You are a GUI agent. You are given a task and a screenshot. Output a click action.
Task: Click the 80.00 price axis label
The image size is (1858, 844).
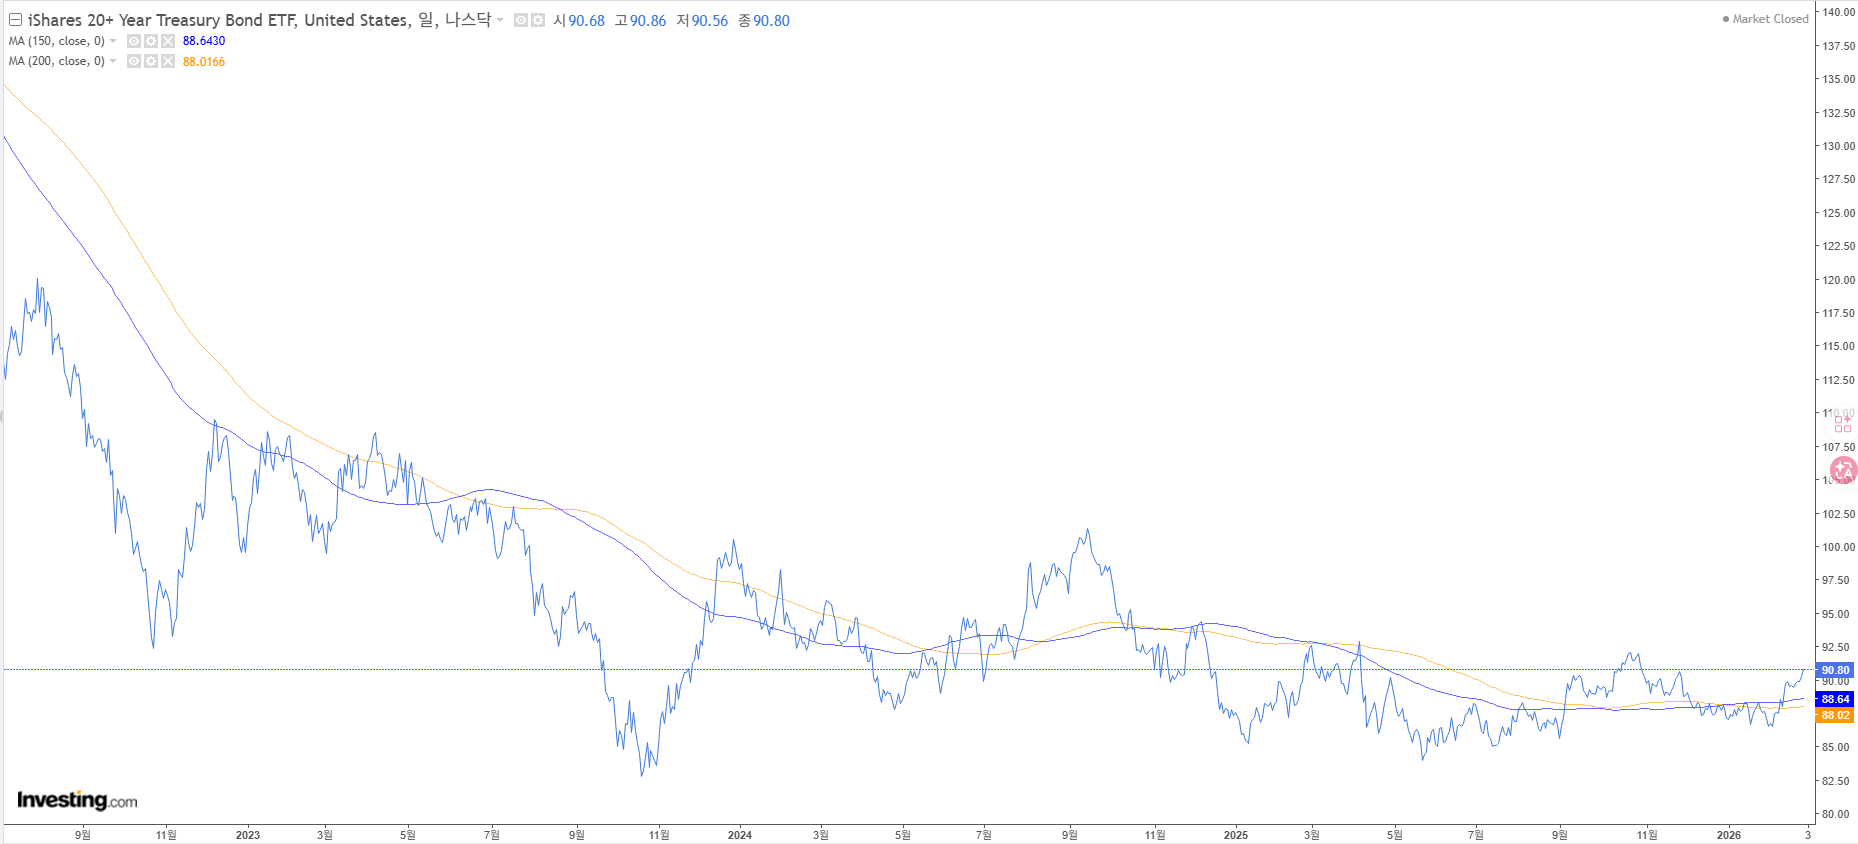pyautogui.click(x=1838, y=814)
